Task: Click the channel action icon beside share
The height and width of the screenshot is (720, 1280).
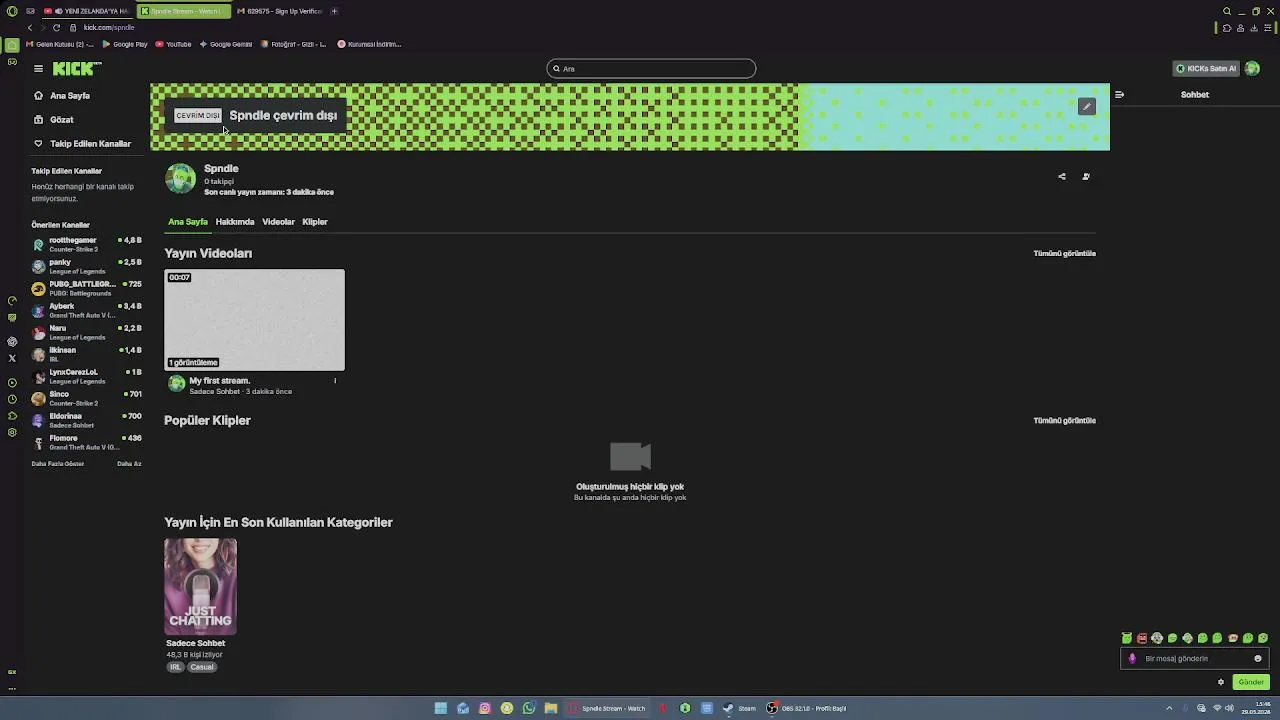Action: [1086, 177]
